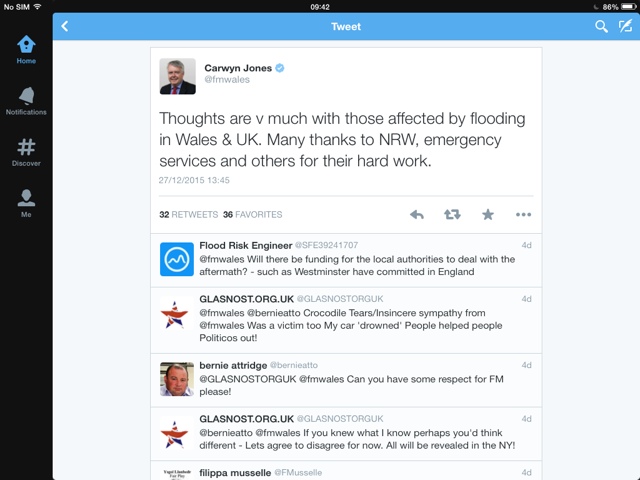
Task: Favorite the tweet with the star
Action: [x=488, y=214]
